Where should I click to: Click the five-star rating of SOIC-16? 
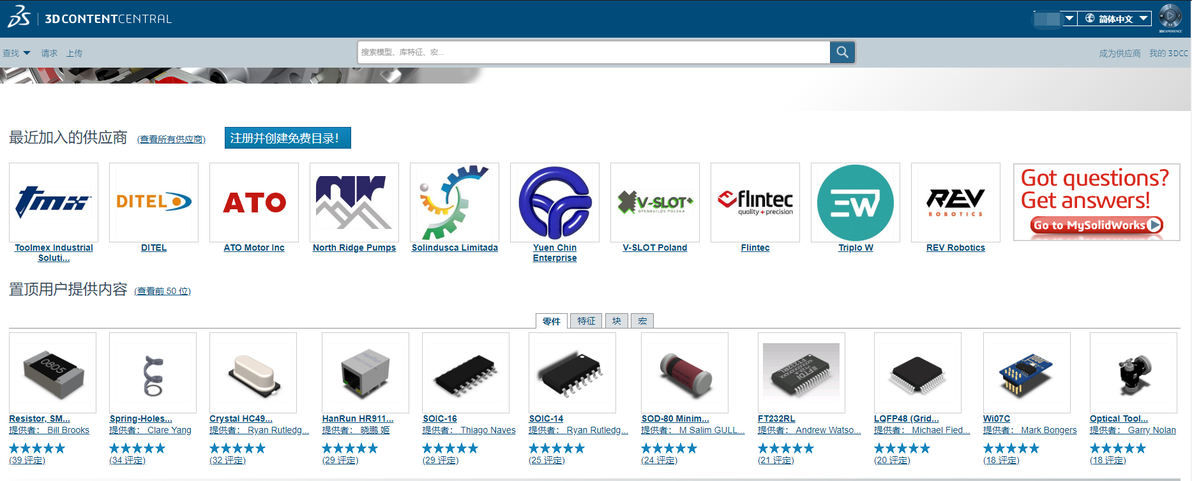pyautogui.click(x=450, y=448)
